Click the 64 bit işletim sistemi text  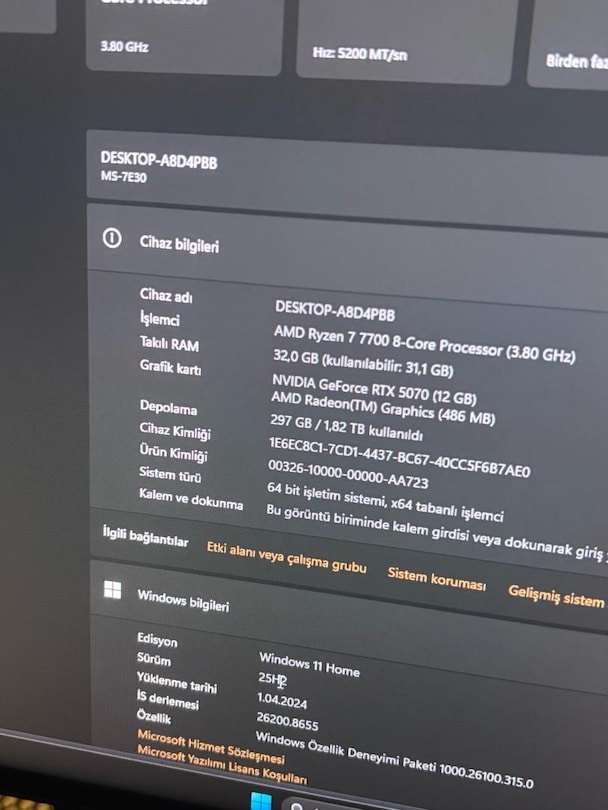385,502
